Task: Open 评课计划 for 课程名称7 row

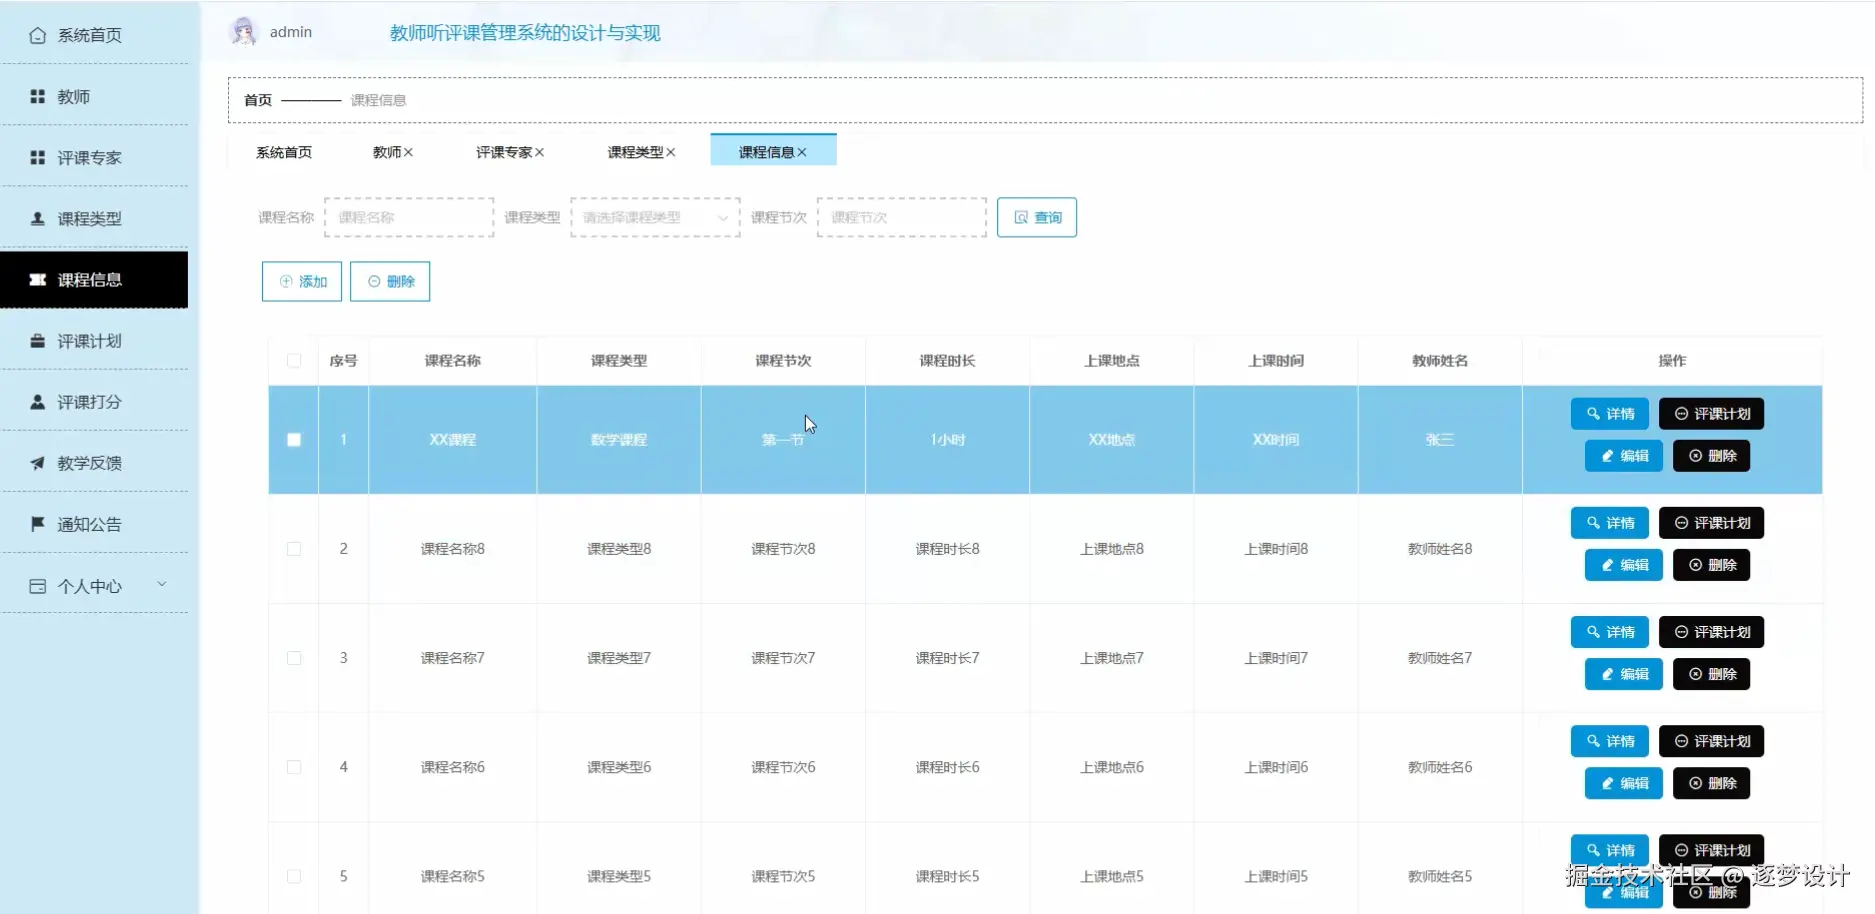Action: point(1711,632)
